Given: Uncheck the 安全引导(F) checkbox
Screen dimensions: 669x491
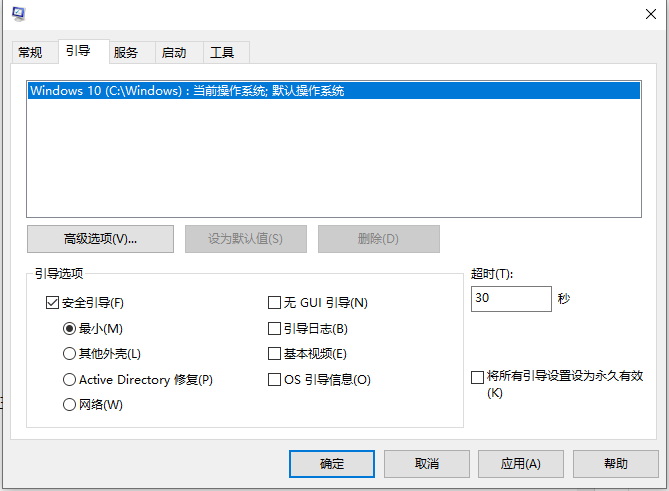Looking at the screenshot, I should pos(53,303).
